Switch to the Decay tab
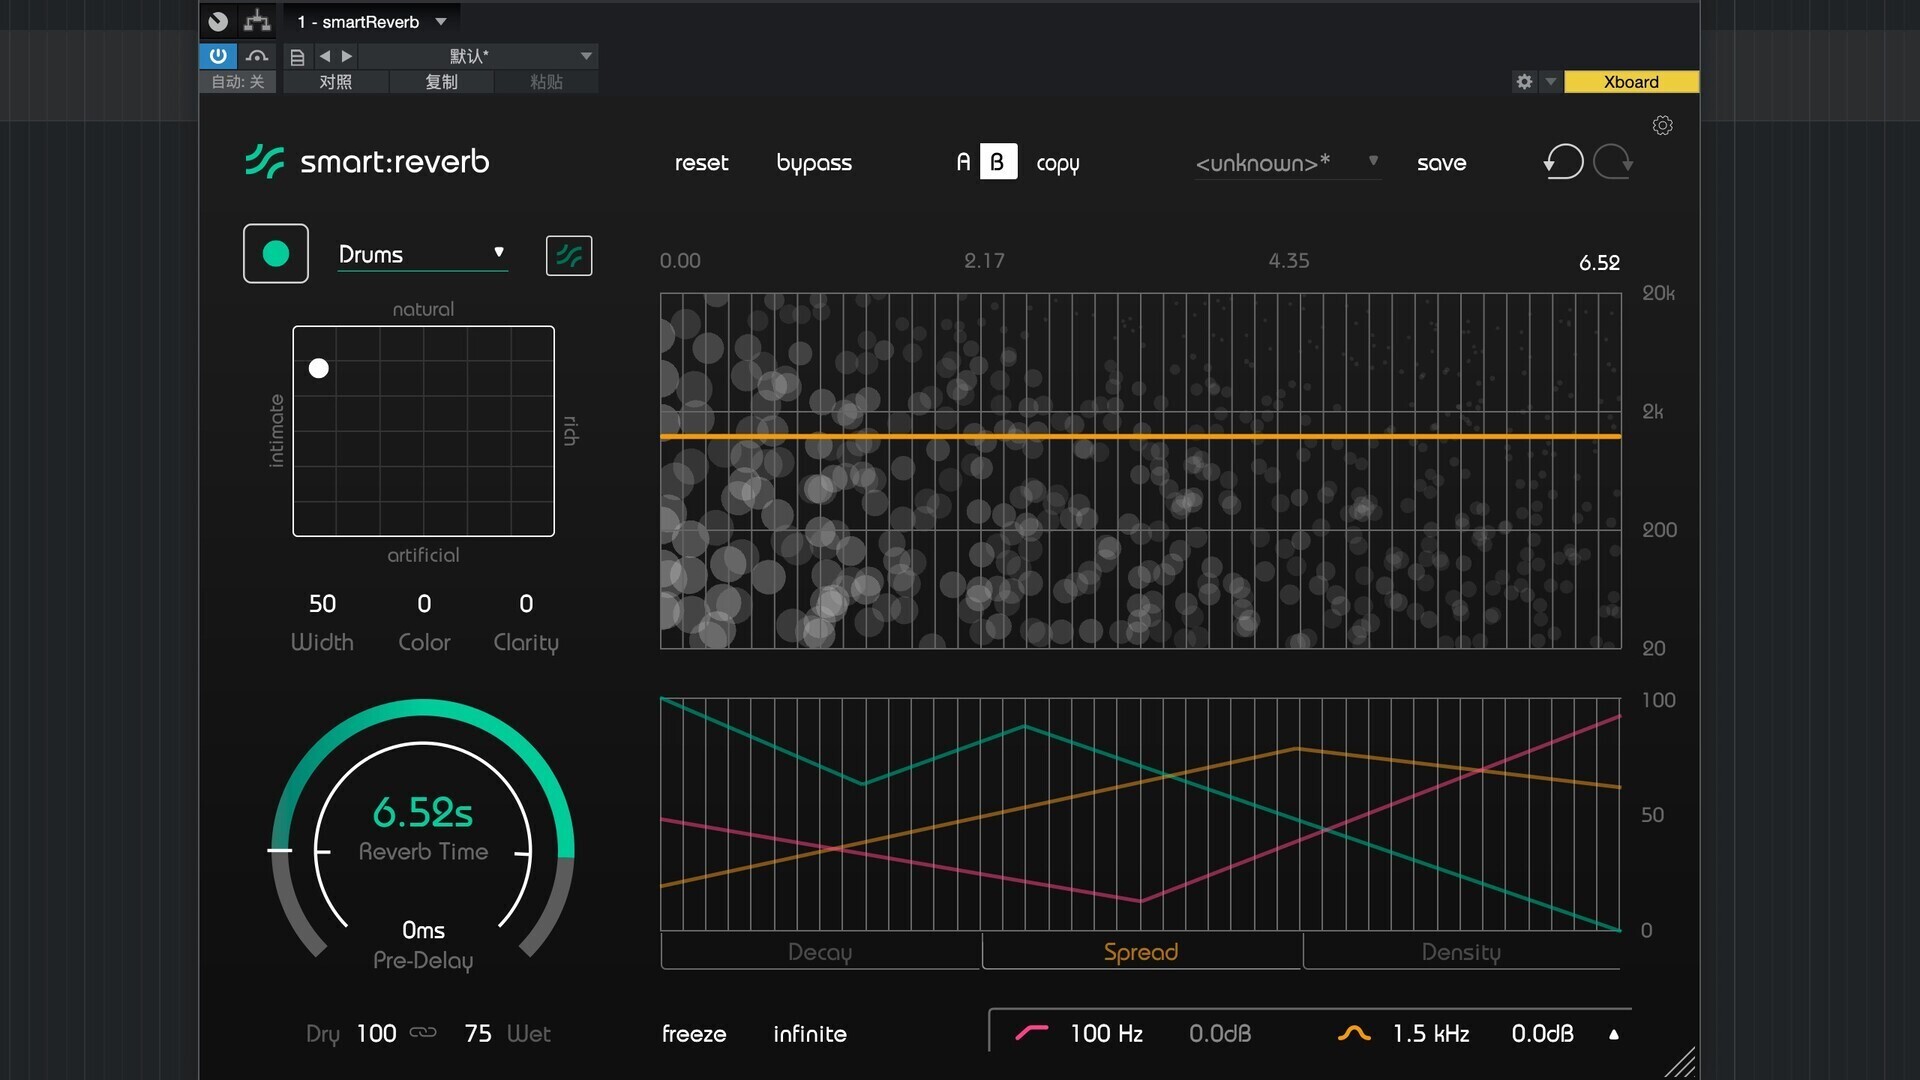 pyautogui.click(x=820, y=952)
